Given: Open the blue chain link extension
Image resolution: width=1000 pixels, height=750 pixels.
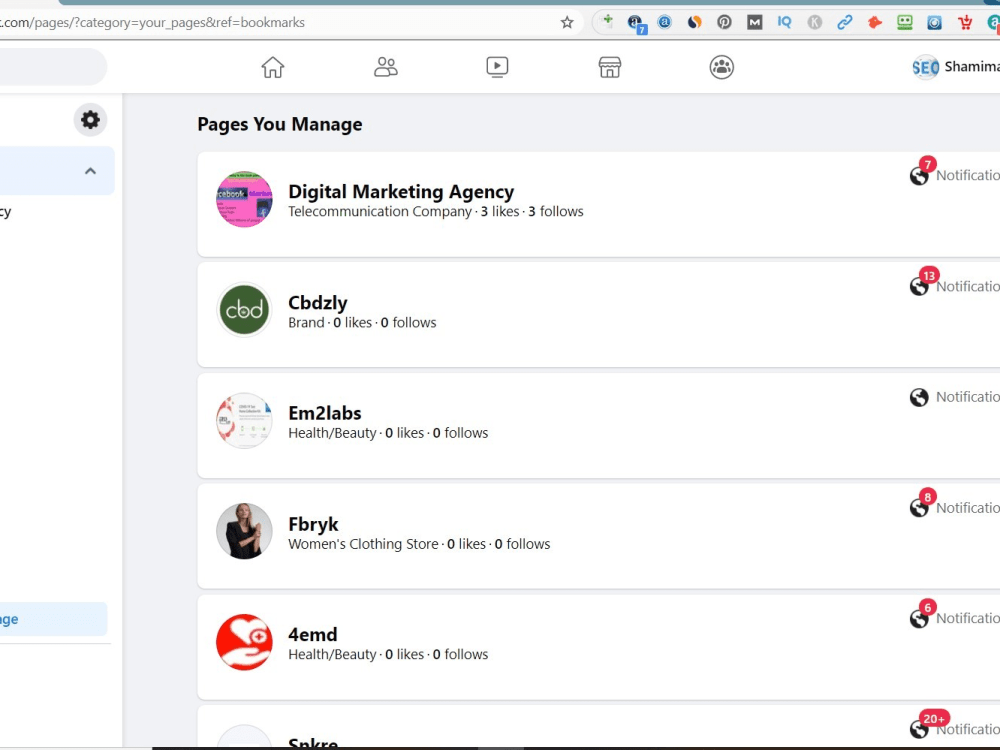Looking at the screenshot, I should [x=844, y=22].
